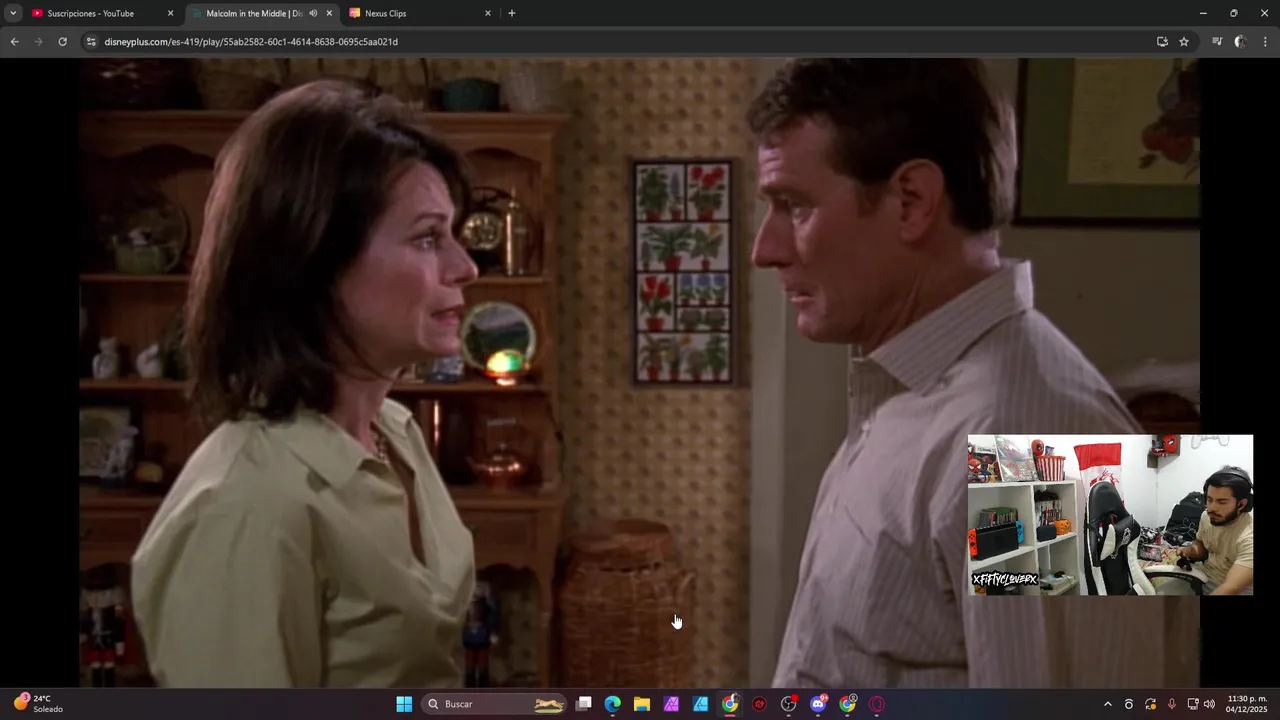The width and height of the screenshot is (1280, 720).
Task: Go back to the previous page
Action: tap(14, 41)
